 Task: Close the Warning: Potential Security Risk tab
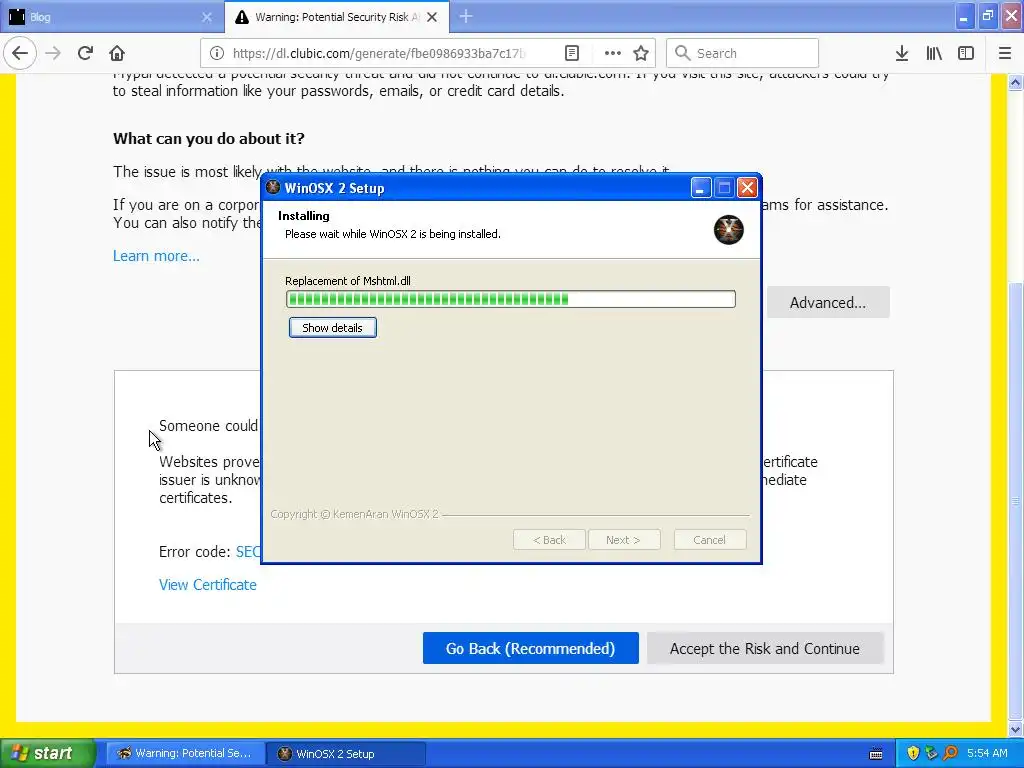tap(432, 17)
